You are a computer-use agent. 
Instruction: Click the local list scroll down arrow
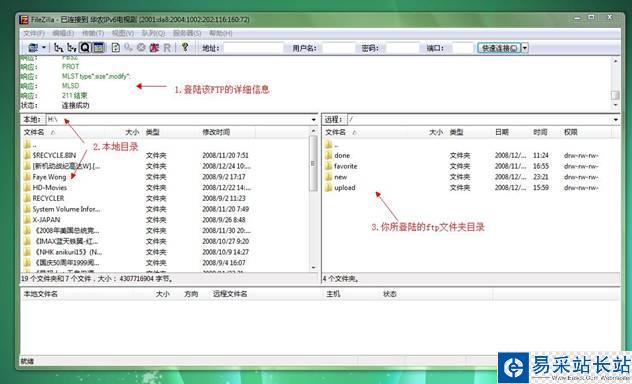[x=313, y=268]
